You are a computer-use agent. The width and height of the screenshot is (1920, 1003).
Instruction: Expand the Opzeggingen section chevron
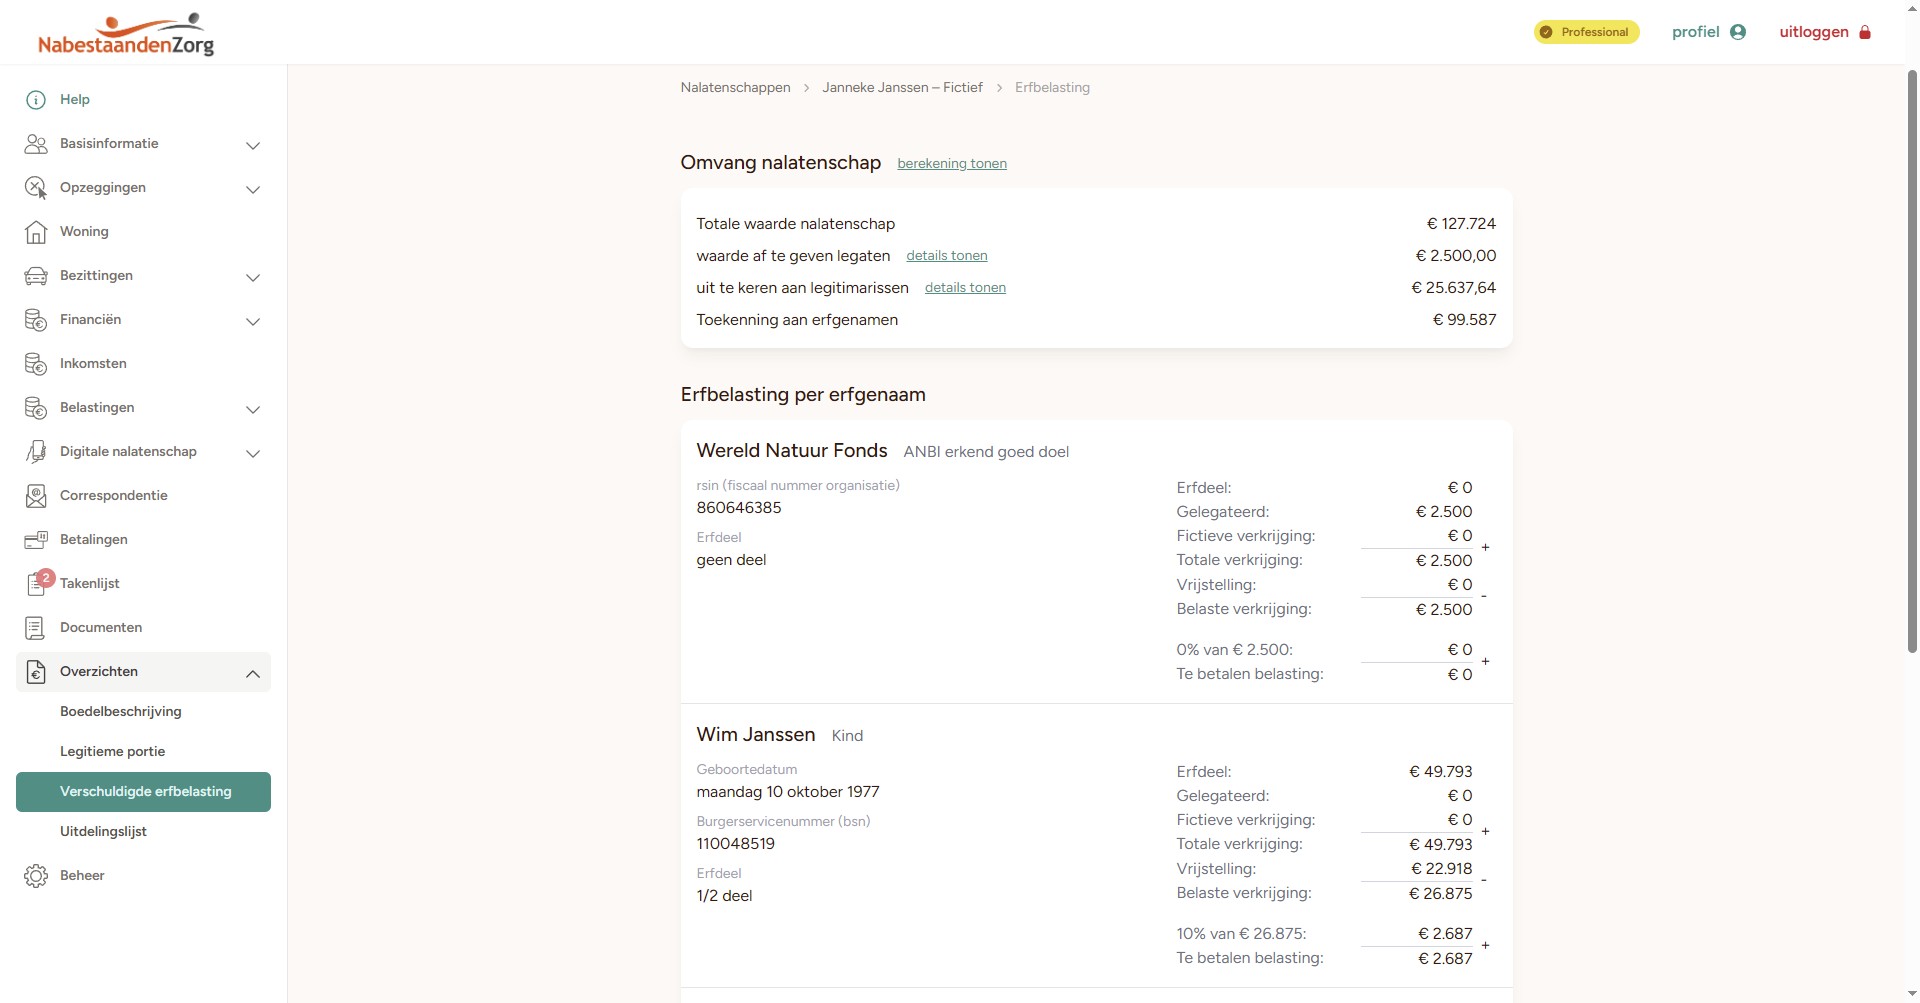[x=253, y=189]
